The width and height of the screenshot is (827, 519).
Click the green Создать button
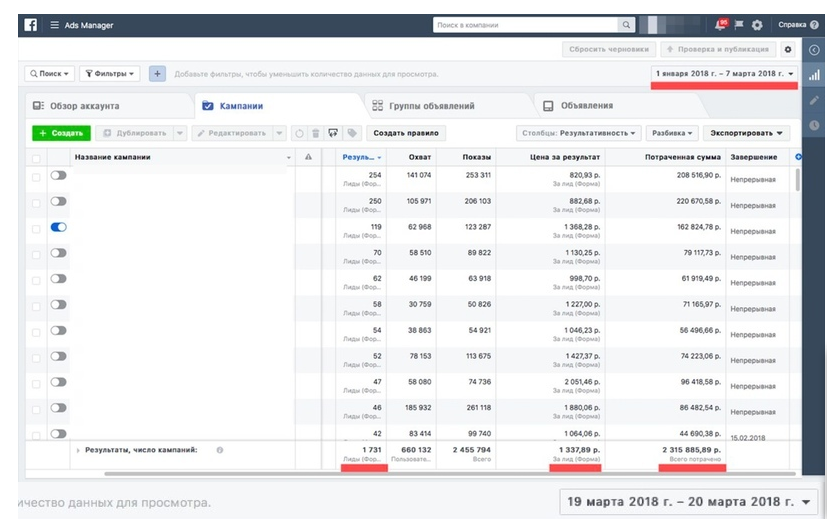[x=61, y=133]
